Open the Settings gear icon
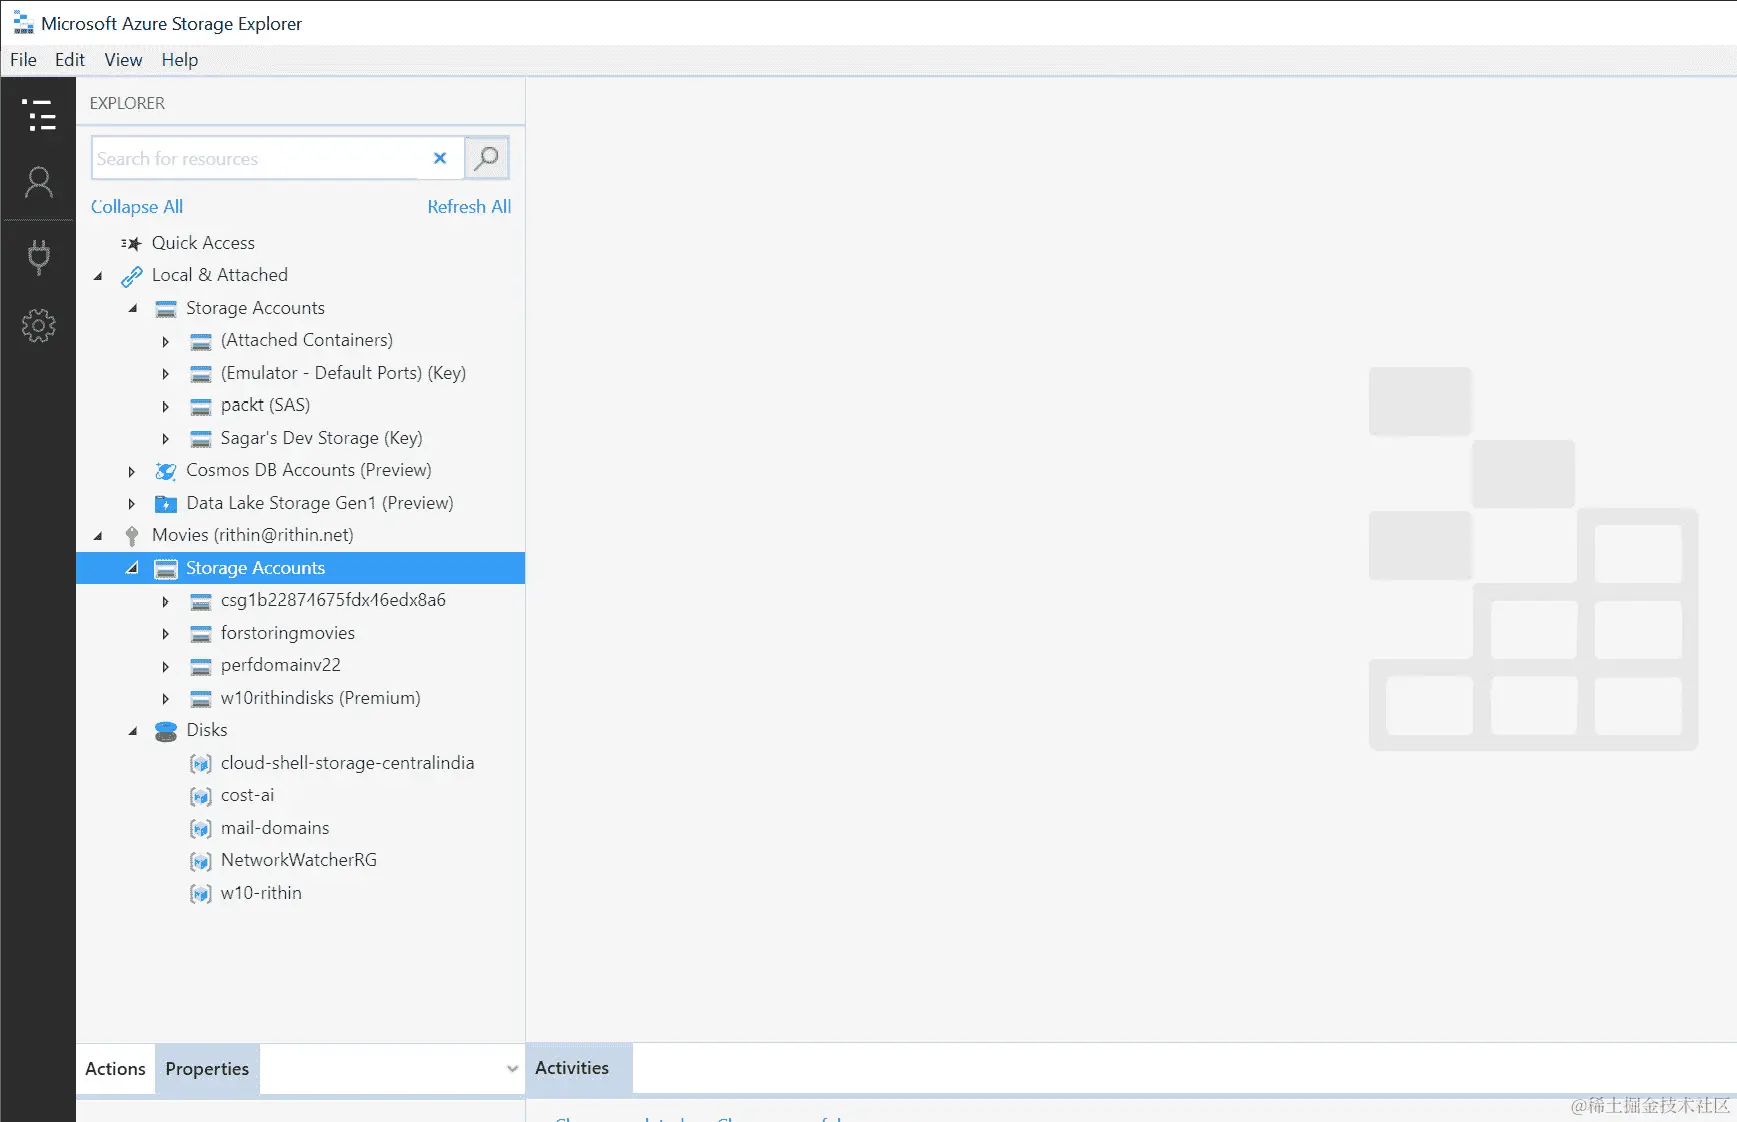Viewport: 1737px width, 1122px height. 39,325
